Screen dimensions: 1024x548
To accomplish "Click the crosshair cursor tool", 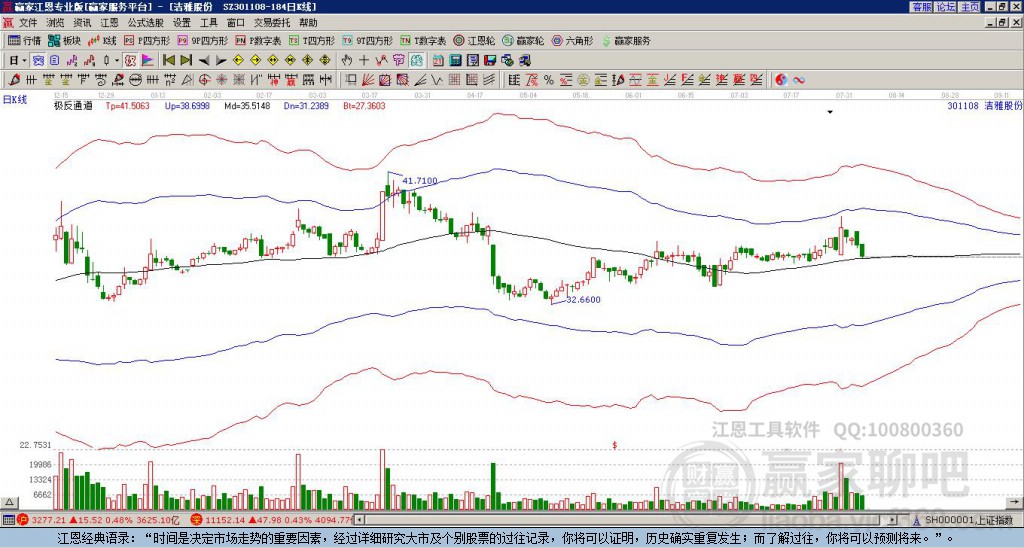I will click(364, 60).
